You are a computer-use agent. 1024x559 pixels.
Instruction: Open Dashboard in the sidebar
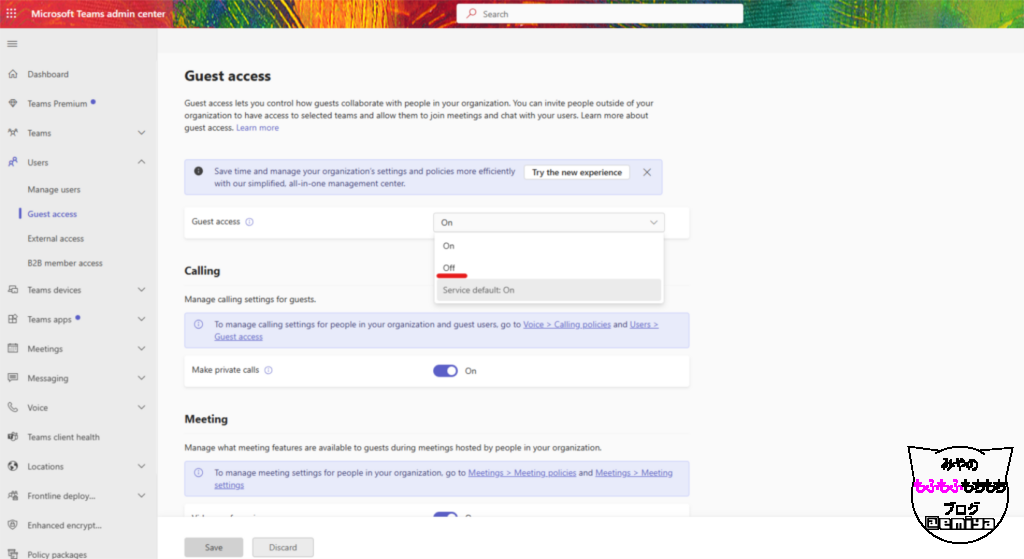(48, 74)
